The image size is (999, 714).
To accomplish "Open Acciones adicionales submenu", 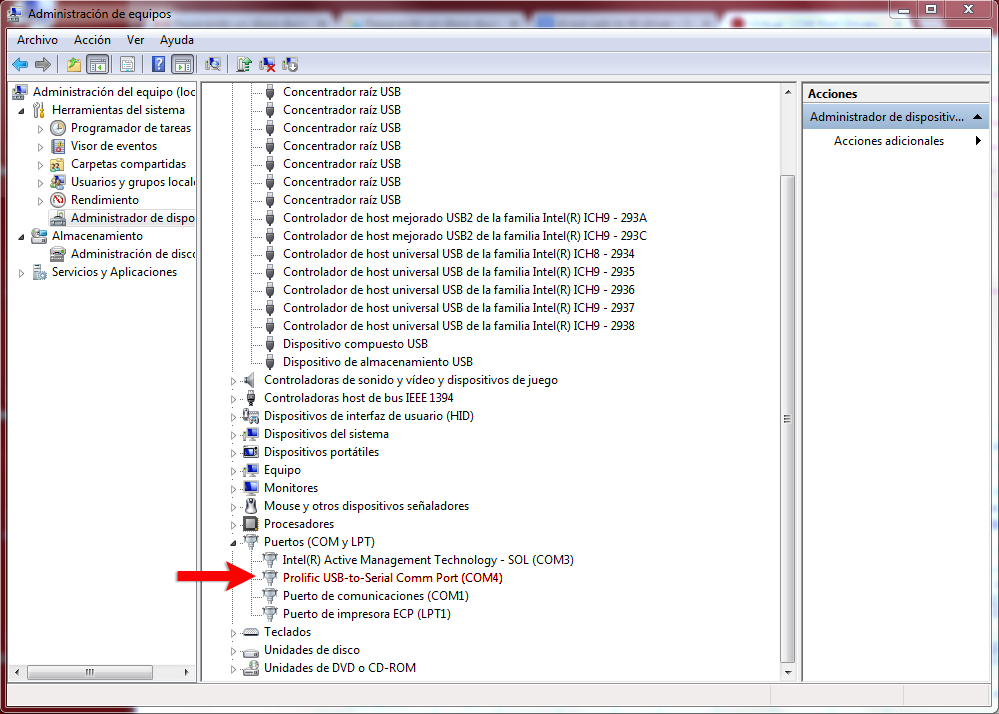I will [x=978, y=141].
